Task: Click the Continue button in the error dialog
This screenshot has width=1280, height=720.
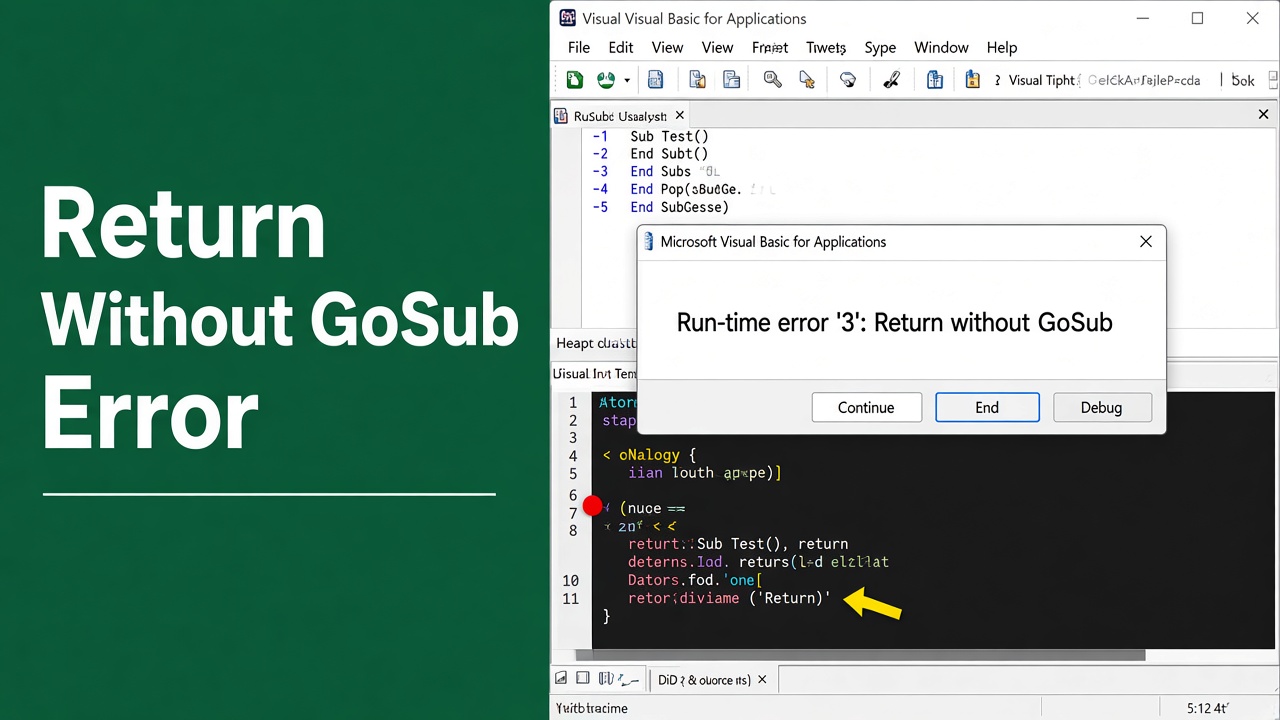Action: [x=866, y=407]
